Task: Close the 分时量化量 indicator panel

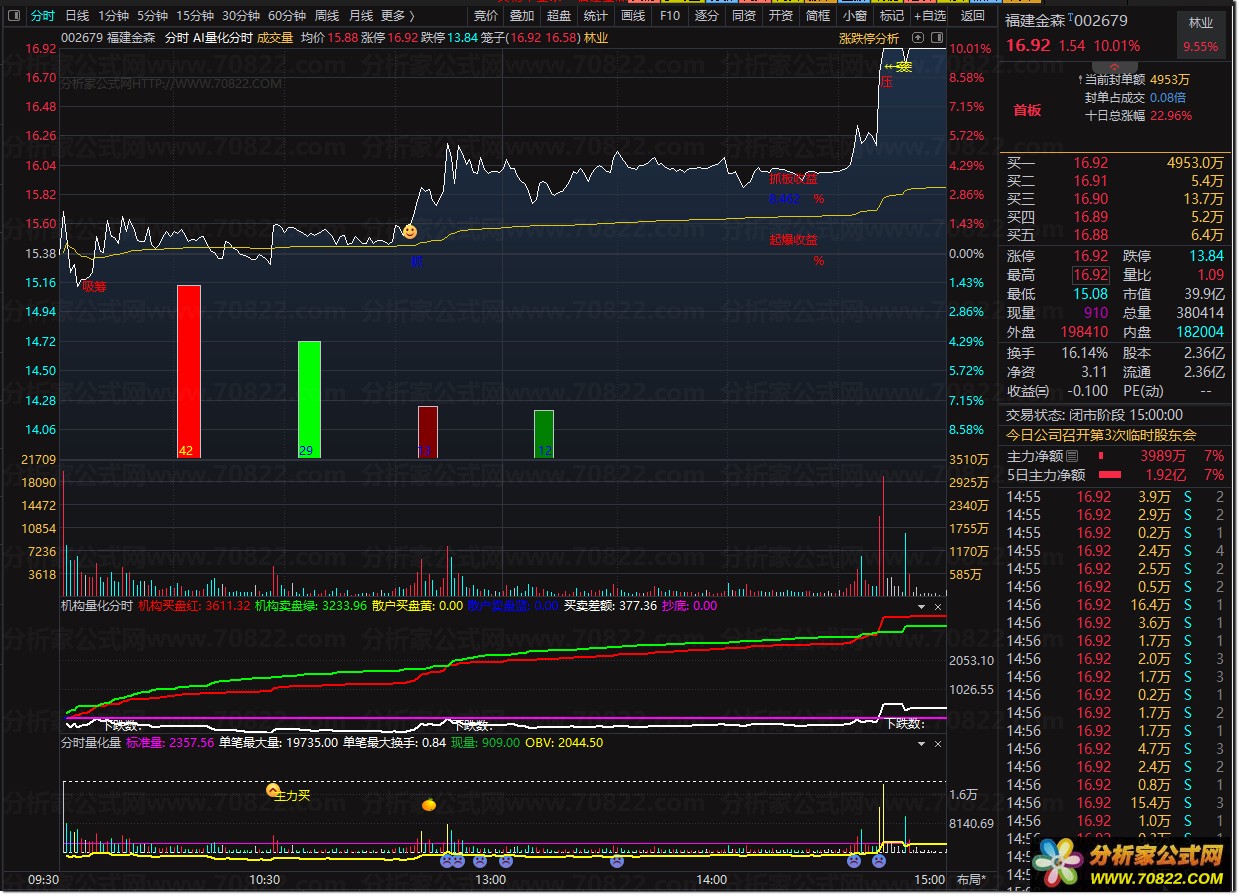Action: click(938, 744)
